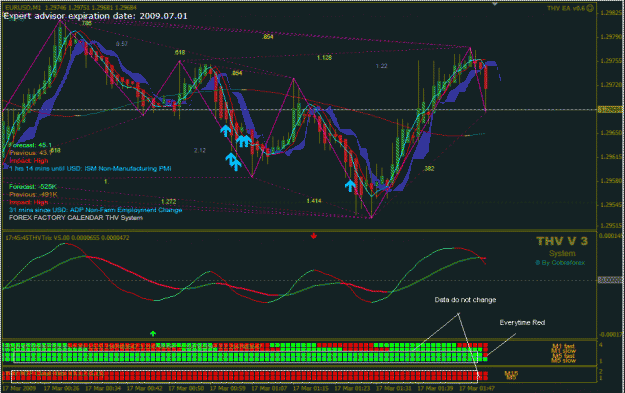Screen dimensions: 625x393
Task: Click the chart shift triangle marker at top
Action: tap(495, 4)
